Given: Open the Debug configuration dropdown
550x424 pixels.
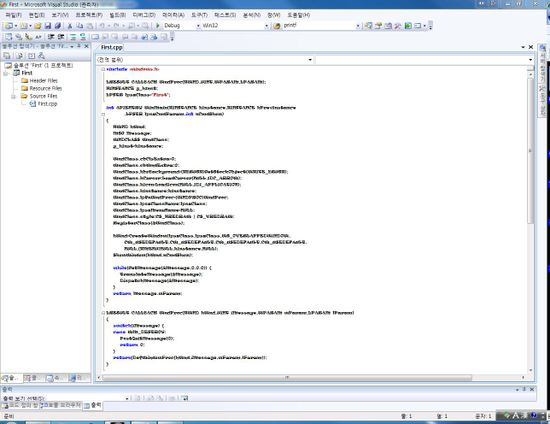Looking at the screenshot, I should 198,26.
